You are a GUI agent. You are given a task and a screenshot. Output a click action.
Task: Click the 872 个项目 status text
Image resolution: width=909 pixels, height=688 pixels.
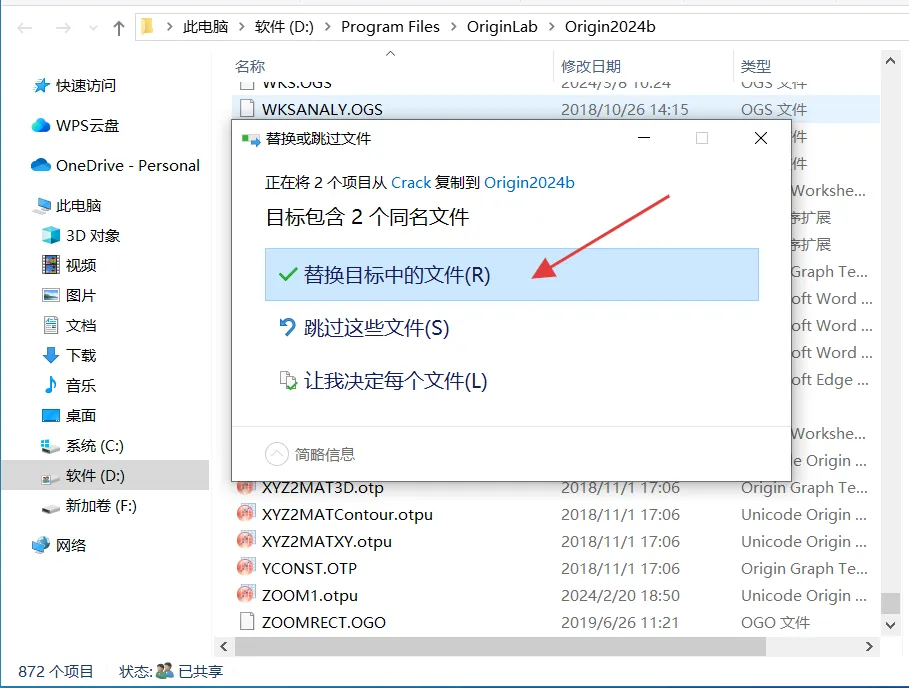click(x=56, y=671)
